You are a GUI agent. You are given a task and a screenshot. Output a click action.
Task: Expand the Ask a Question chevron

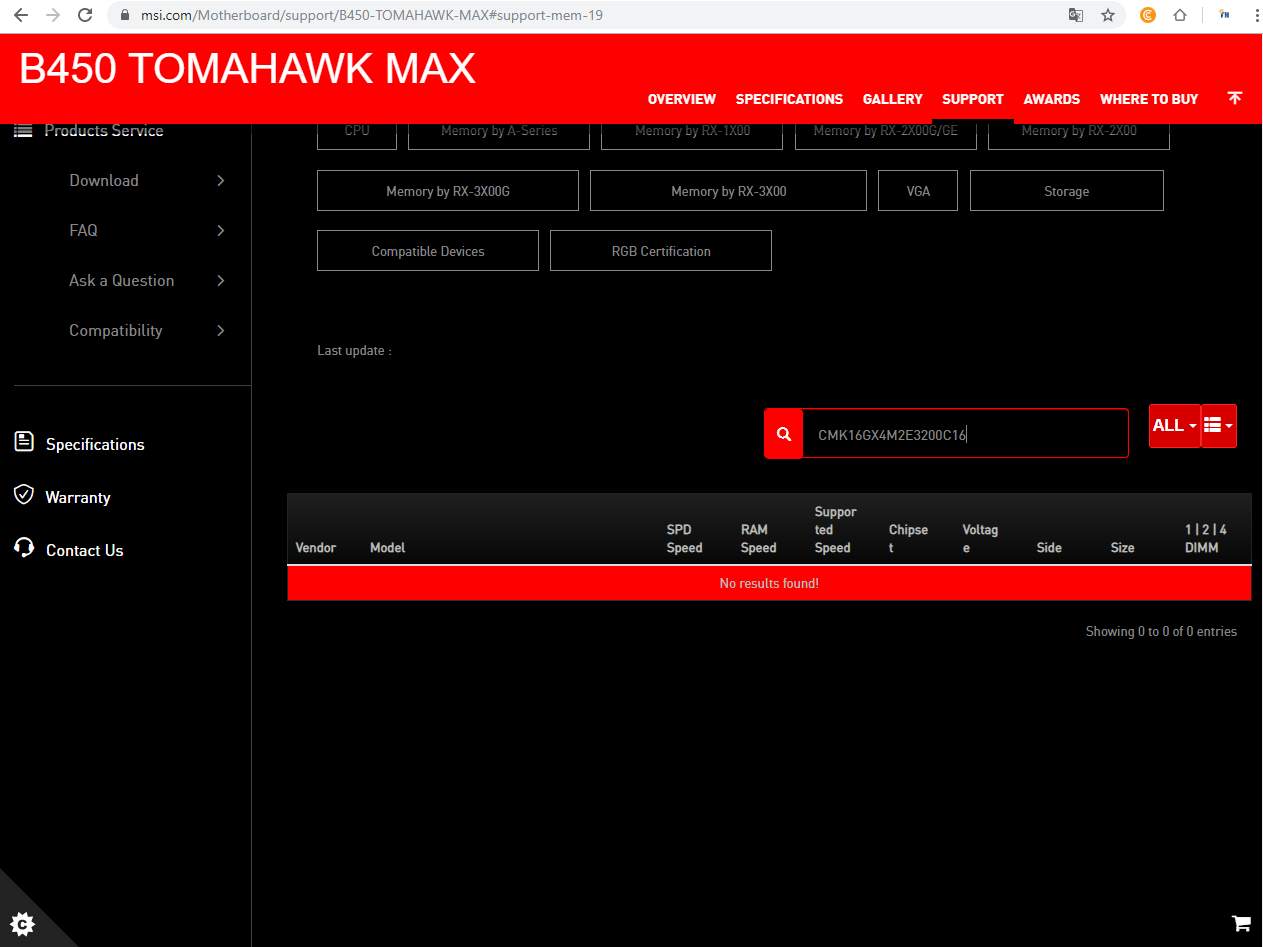(x=221, y=280)
